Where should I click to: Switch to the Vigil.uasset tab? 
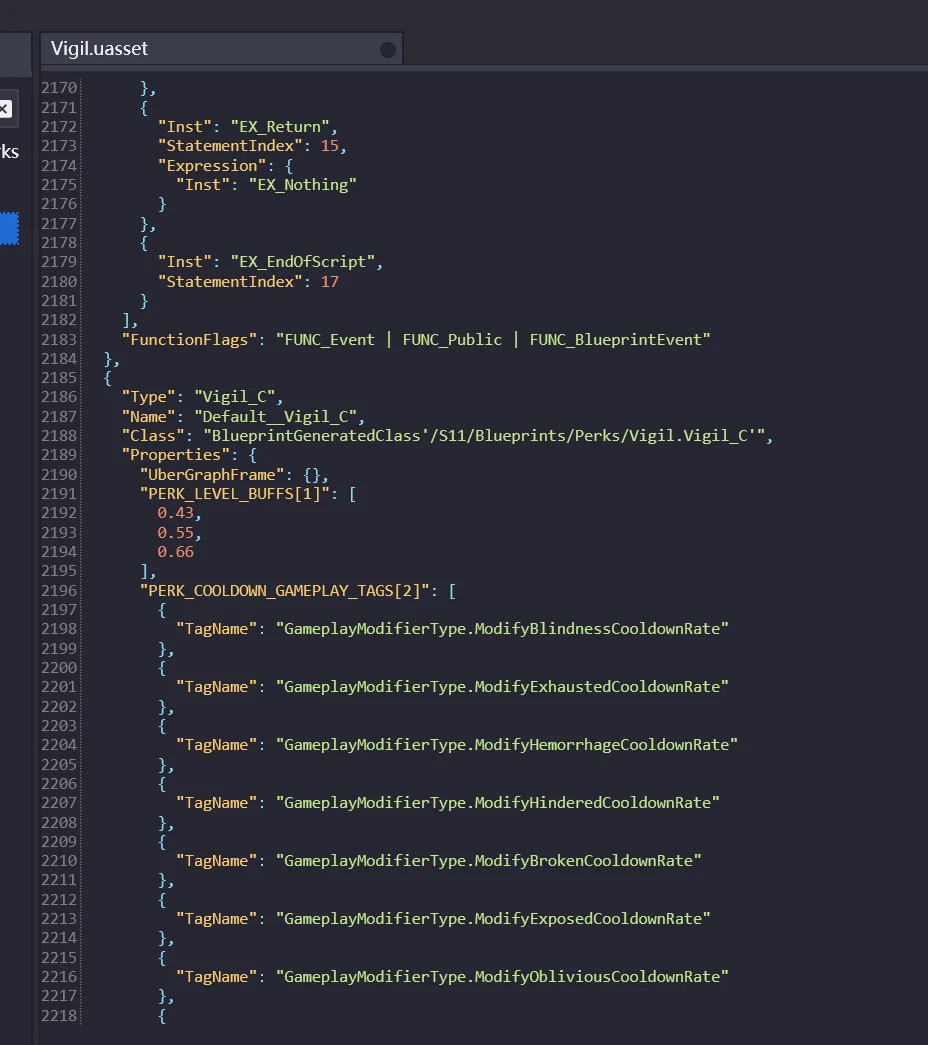coord(100,49)
